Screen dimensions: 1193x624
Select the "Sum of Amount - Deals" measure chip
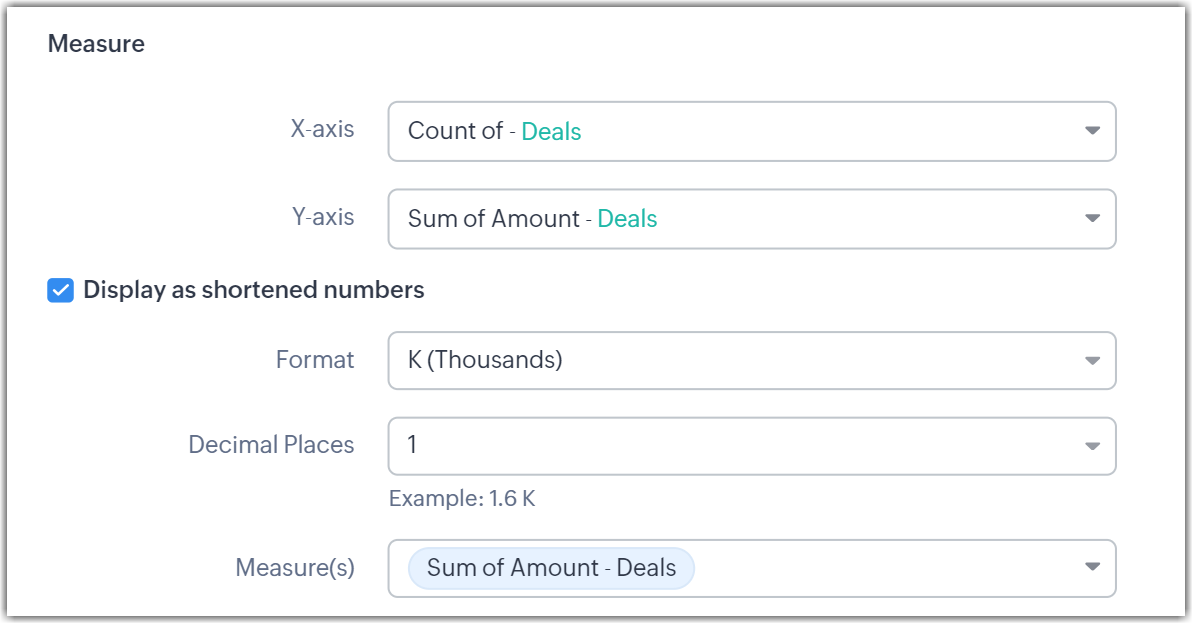click(551, 568)
